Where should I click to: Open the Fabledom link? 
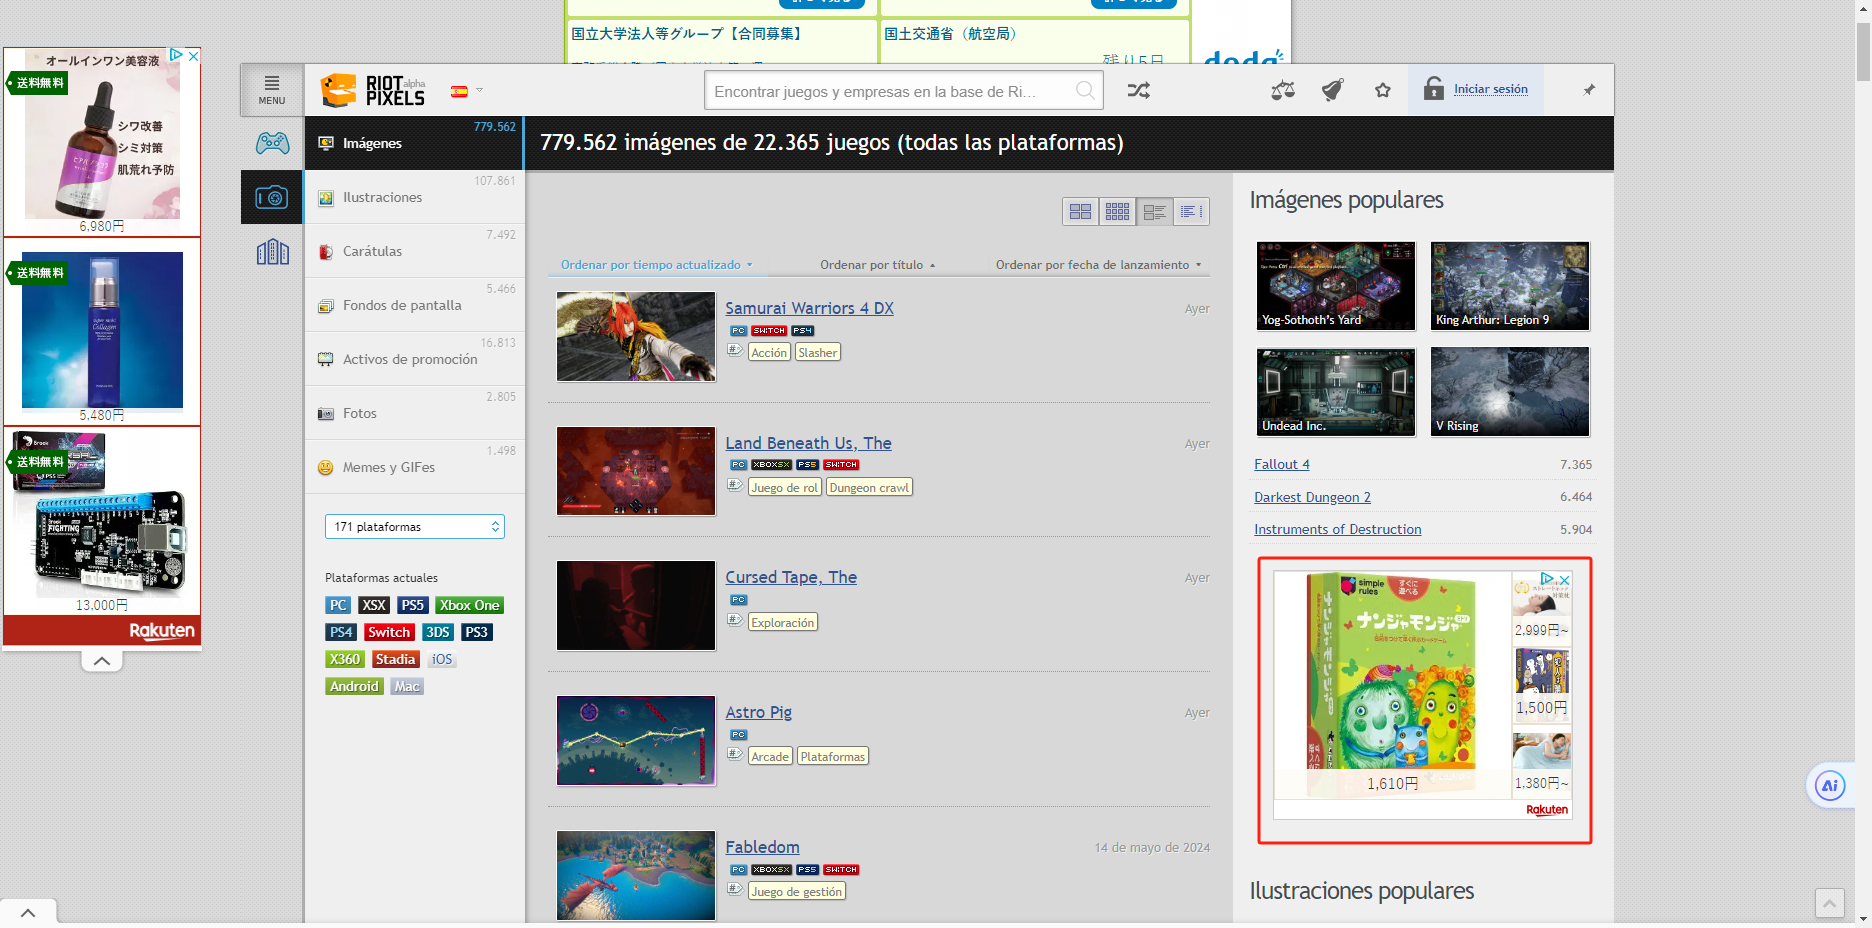(x=762, y=847)
